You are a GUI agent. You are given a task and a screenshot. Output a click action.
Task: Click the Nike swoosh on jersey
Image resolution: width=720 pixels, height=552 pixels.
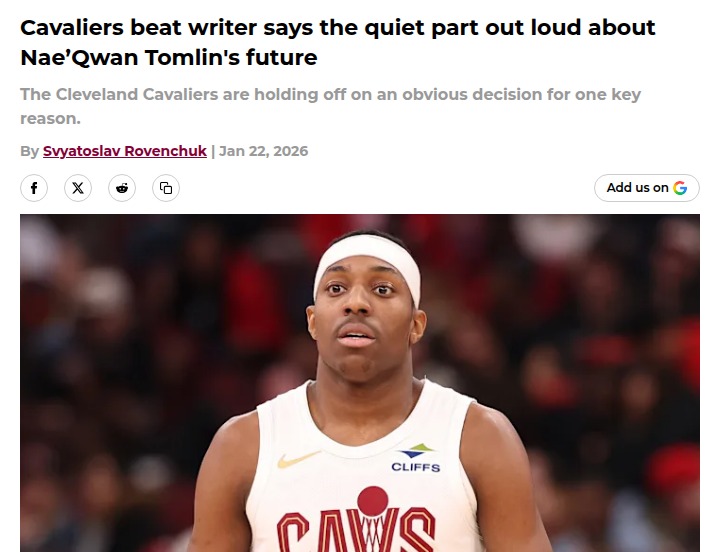[x=298, y=459]
